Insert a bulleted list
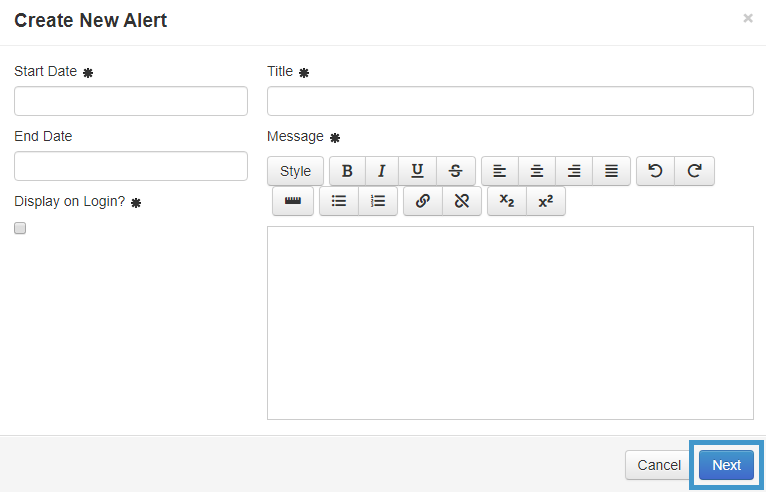 click(339, 201)
